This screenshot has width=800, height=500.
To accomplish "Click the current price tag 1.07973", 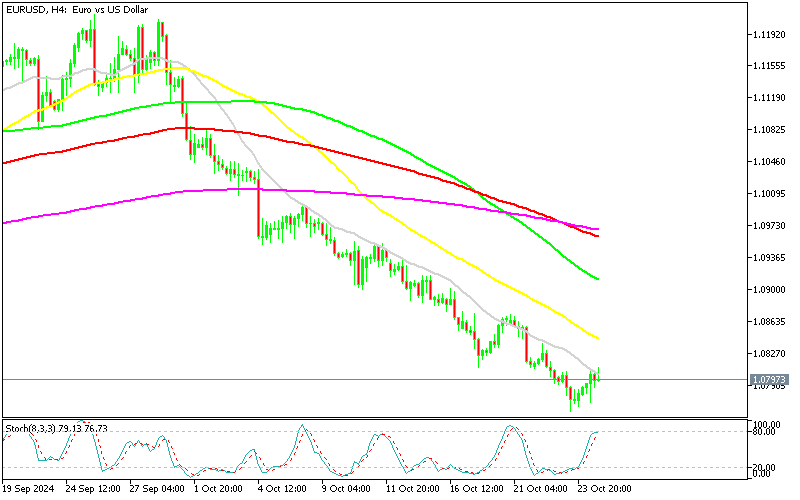I will (x=769, y=380).
